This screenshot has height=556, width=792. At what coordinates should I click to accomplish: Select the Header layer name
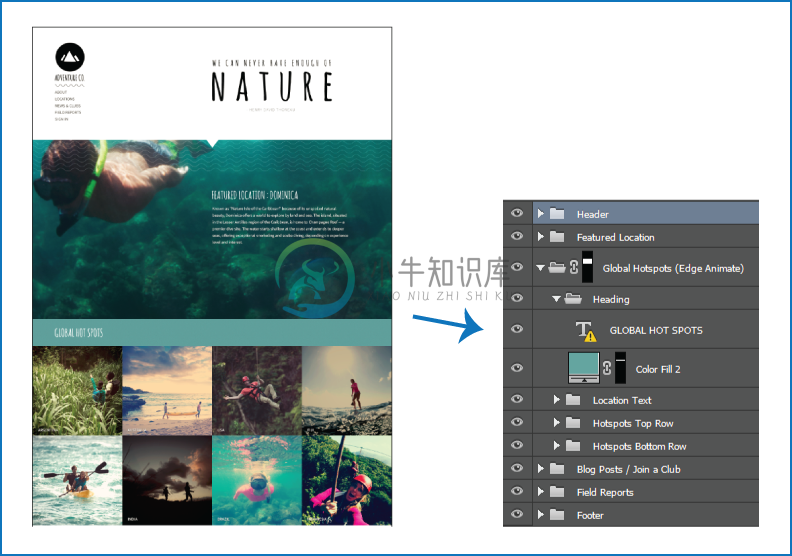point(592,214)
